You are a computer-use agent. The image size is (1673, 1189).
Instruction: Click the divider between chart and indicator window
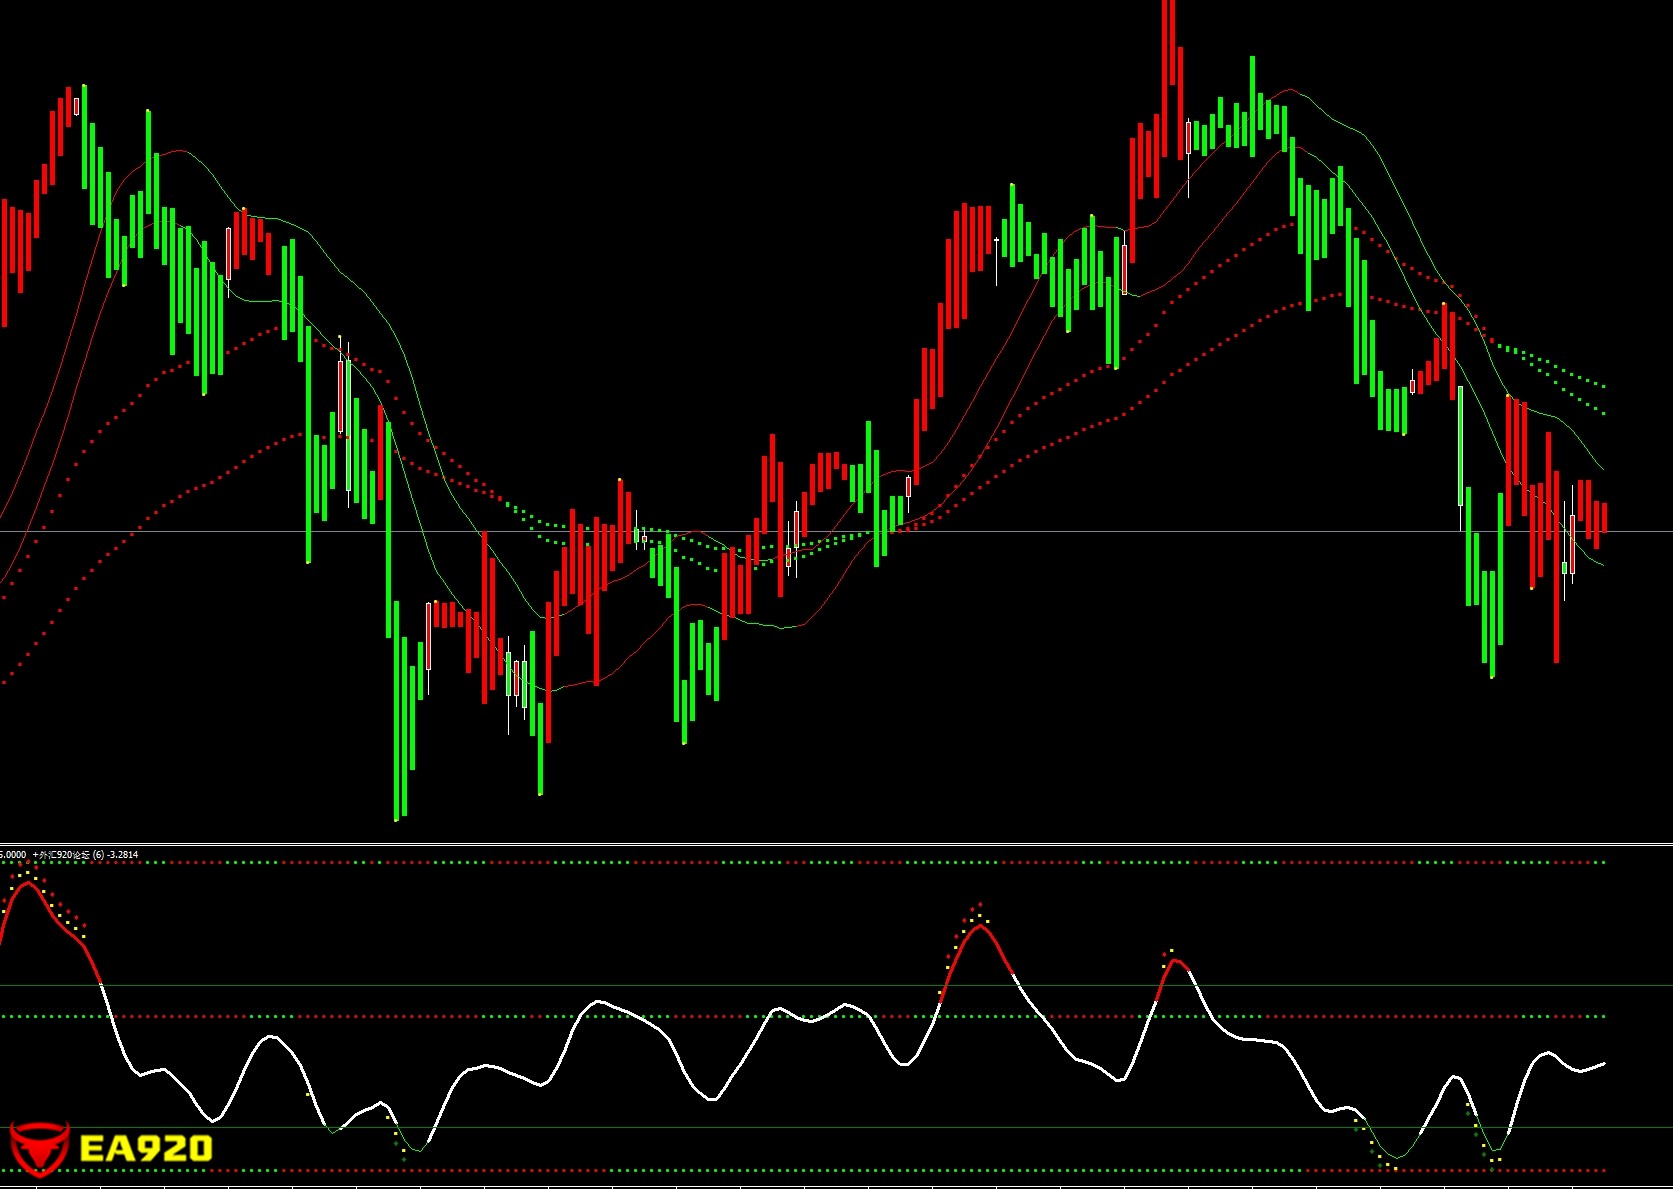(836, 845)
